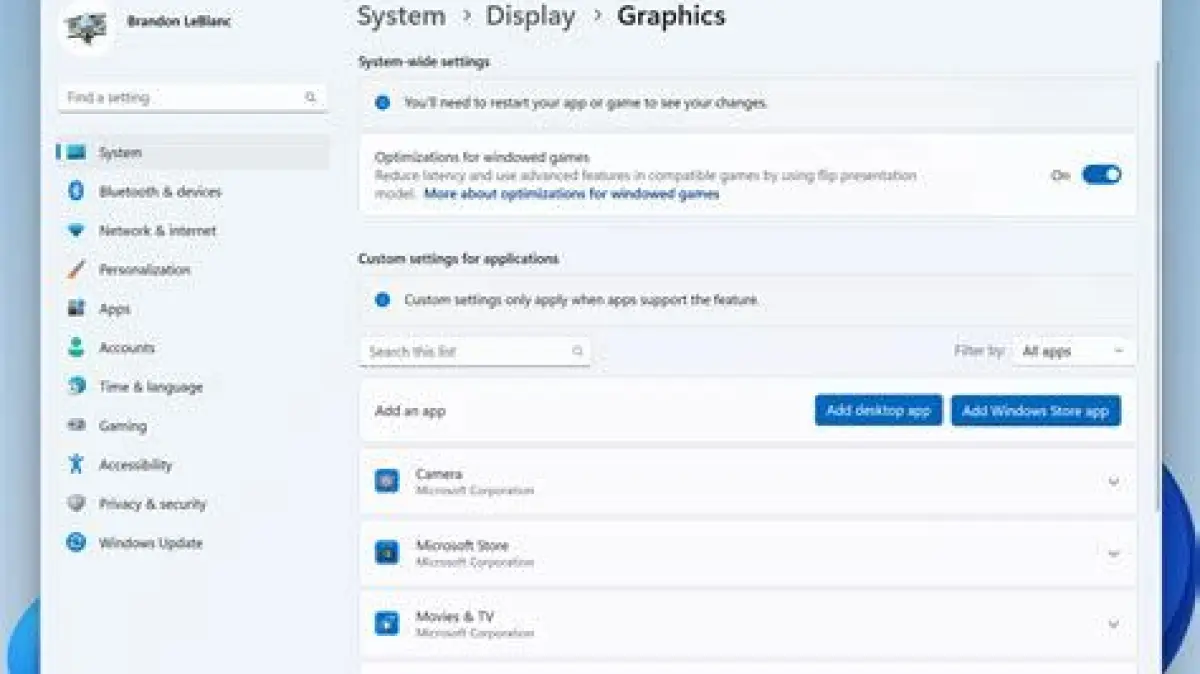Viewport: 1200px width, 674px height.
Task: Select the Accounts person icon
Action: (76, 348)
